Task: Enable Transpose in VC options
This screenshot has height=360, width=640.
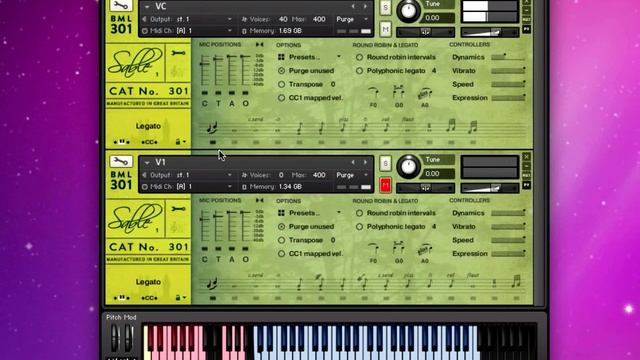Action: click(281, 84)
